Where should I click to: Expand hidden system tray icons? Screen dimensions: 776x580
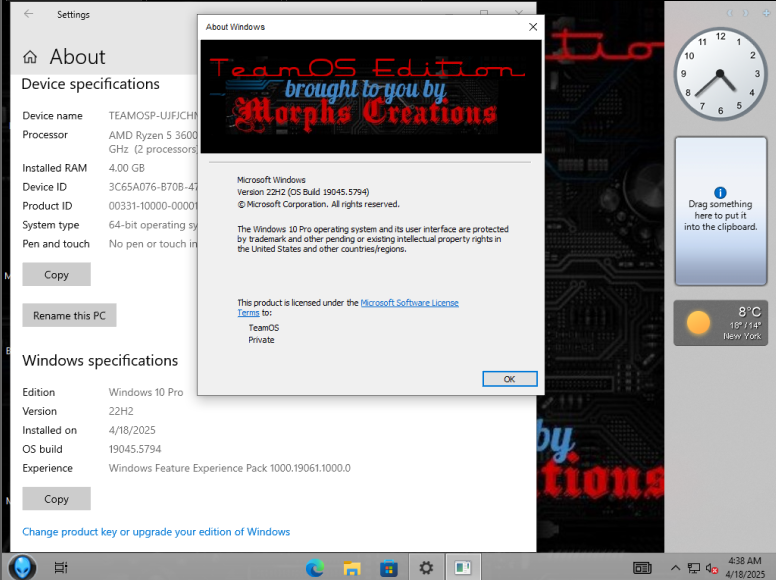point(675,568)
